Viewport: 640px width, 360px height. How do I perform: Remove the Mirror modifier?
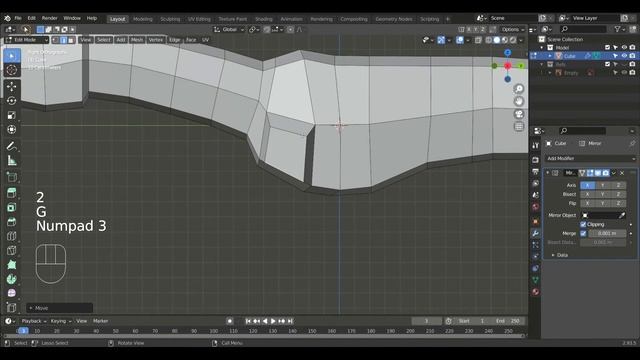click(622, 173)
